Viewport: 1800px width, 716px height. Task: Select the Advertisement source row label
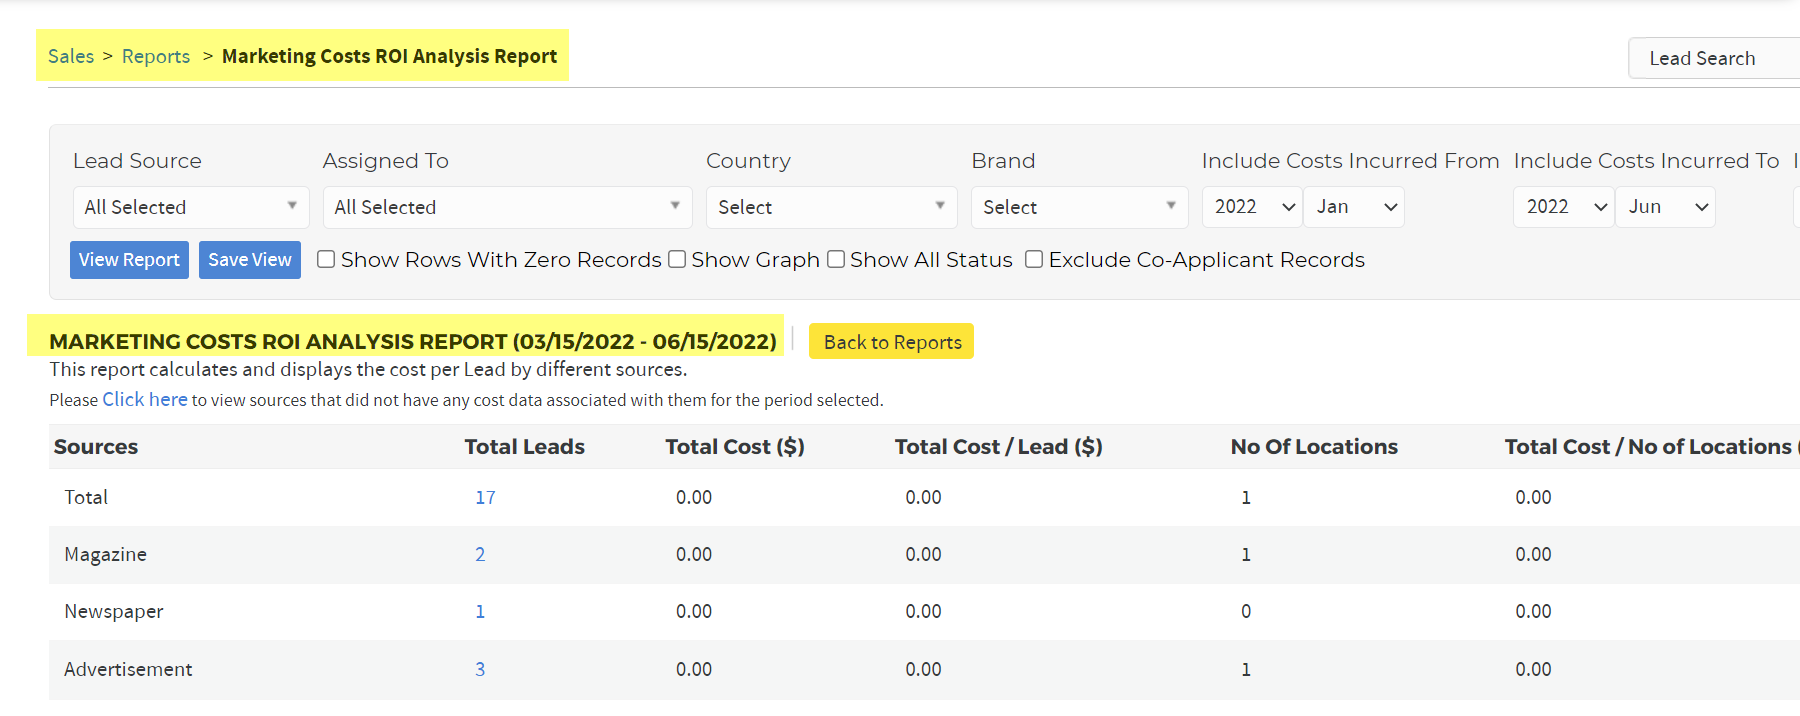[128, 669]
